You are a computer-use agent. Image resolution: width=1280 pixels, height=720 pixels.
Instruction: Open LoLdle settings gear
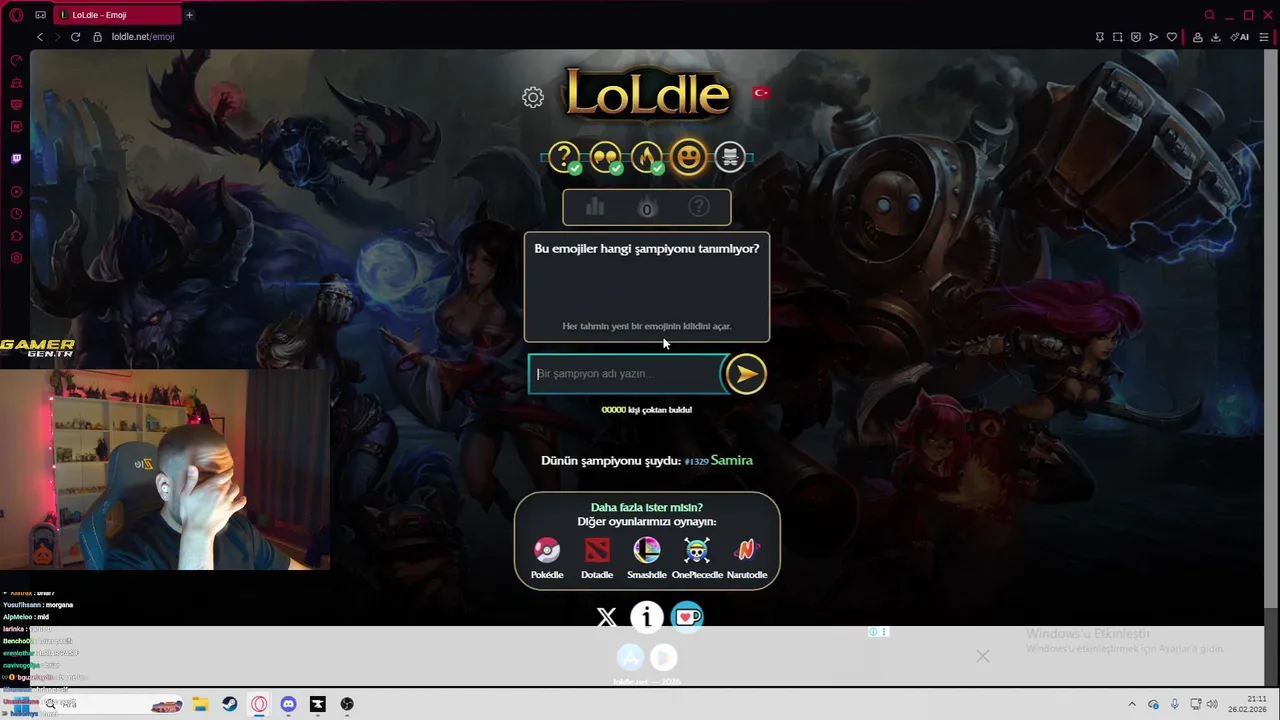(x=533, y=97)
